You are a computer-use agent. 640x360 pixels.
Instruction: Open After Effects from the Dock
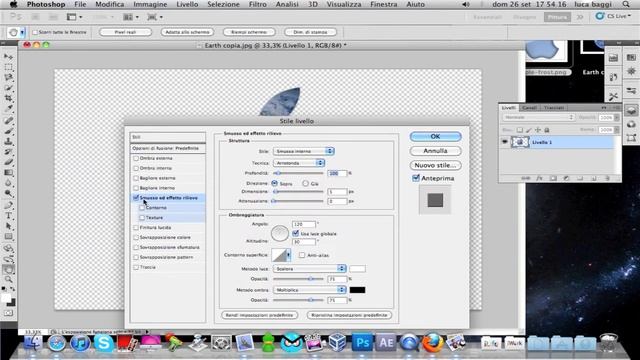click(x=386, y=342)
